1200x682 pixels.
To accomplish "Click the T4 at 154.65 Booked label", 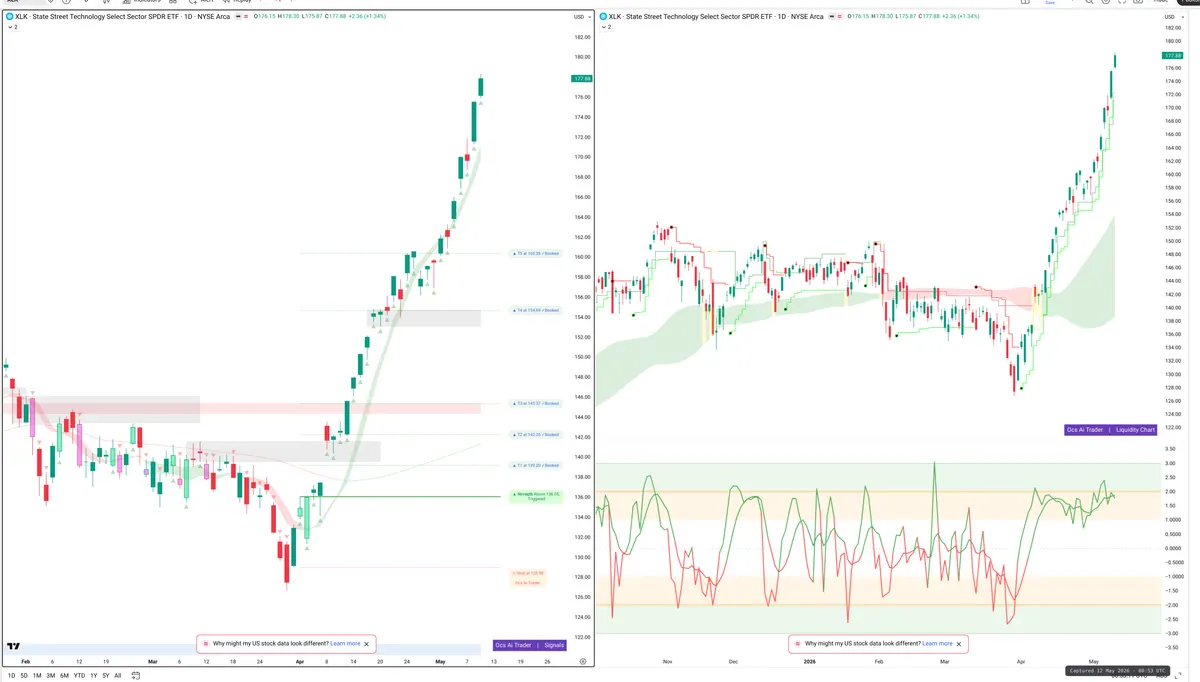I will 537,311.
